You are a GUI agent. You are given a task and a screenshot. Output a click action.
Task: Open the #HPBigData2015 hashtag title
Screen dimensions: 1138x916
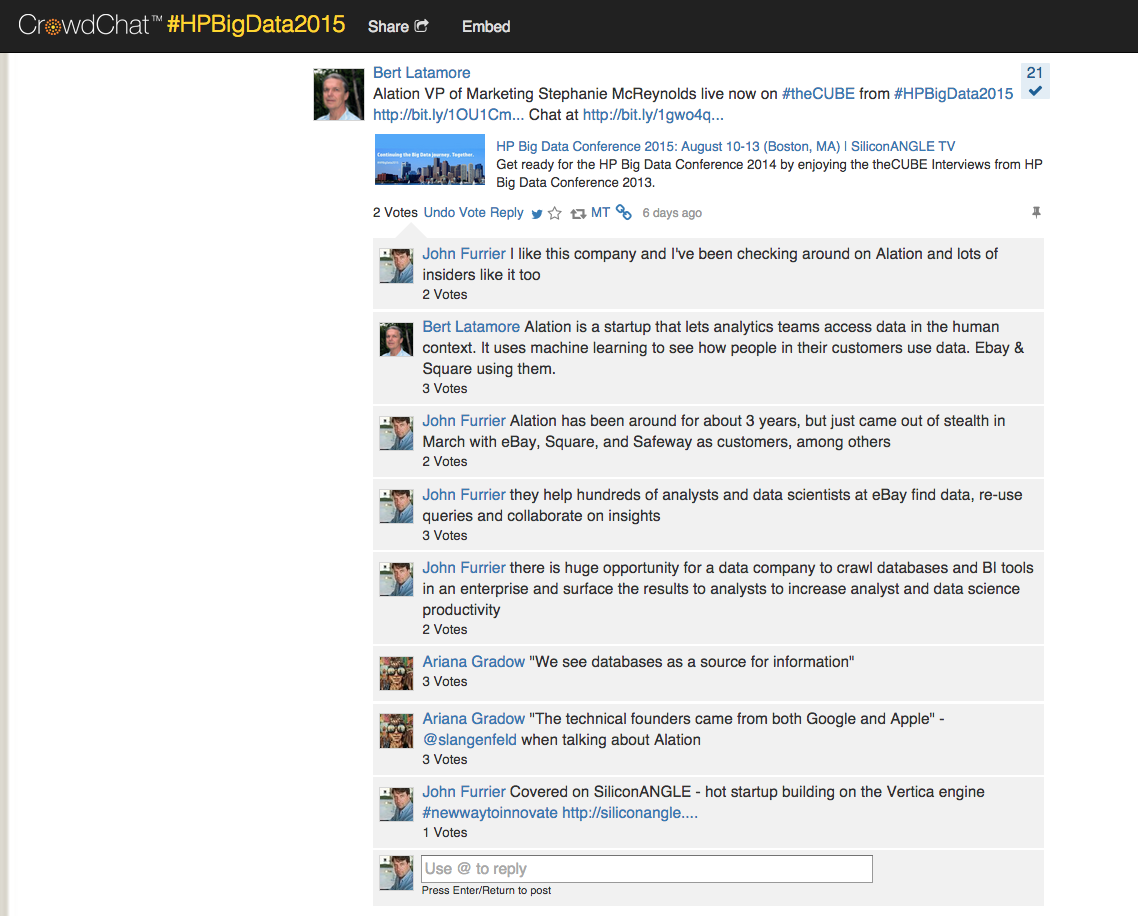(256, 25)
